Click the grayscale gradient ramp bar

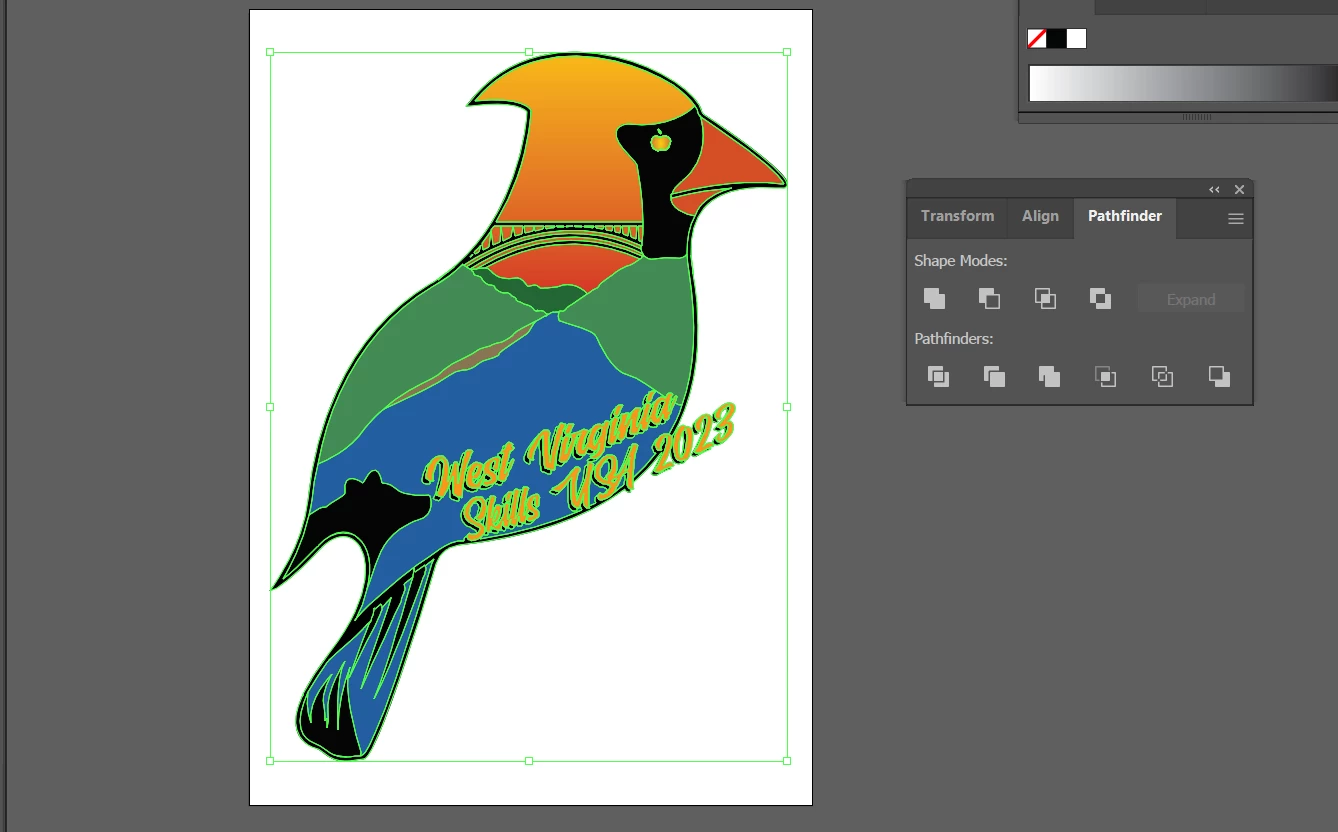[1183, 83]
